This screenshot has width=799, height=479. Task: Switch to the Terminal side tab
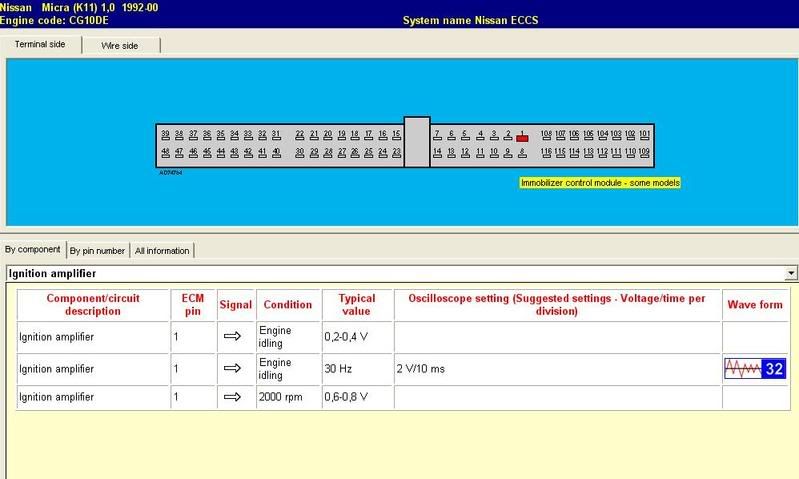[x=40, y=44]
